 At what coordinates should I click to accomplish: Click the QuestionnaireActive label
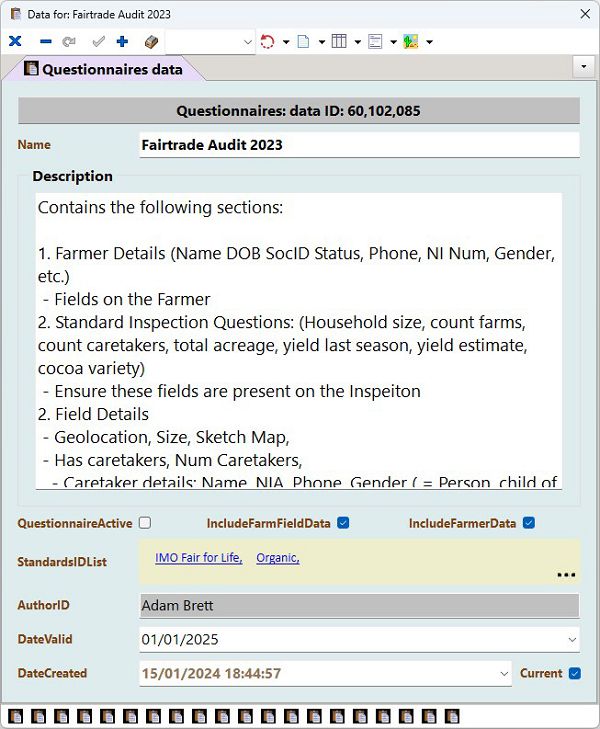pyautogui.click(x=75, y=524)
